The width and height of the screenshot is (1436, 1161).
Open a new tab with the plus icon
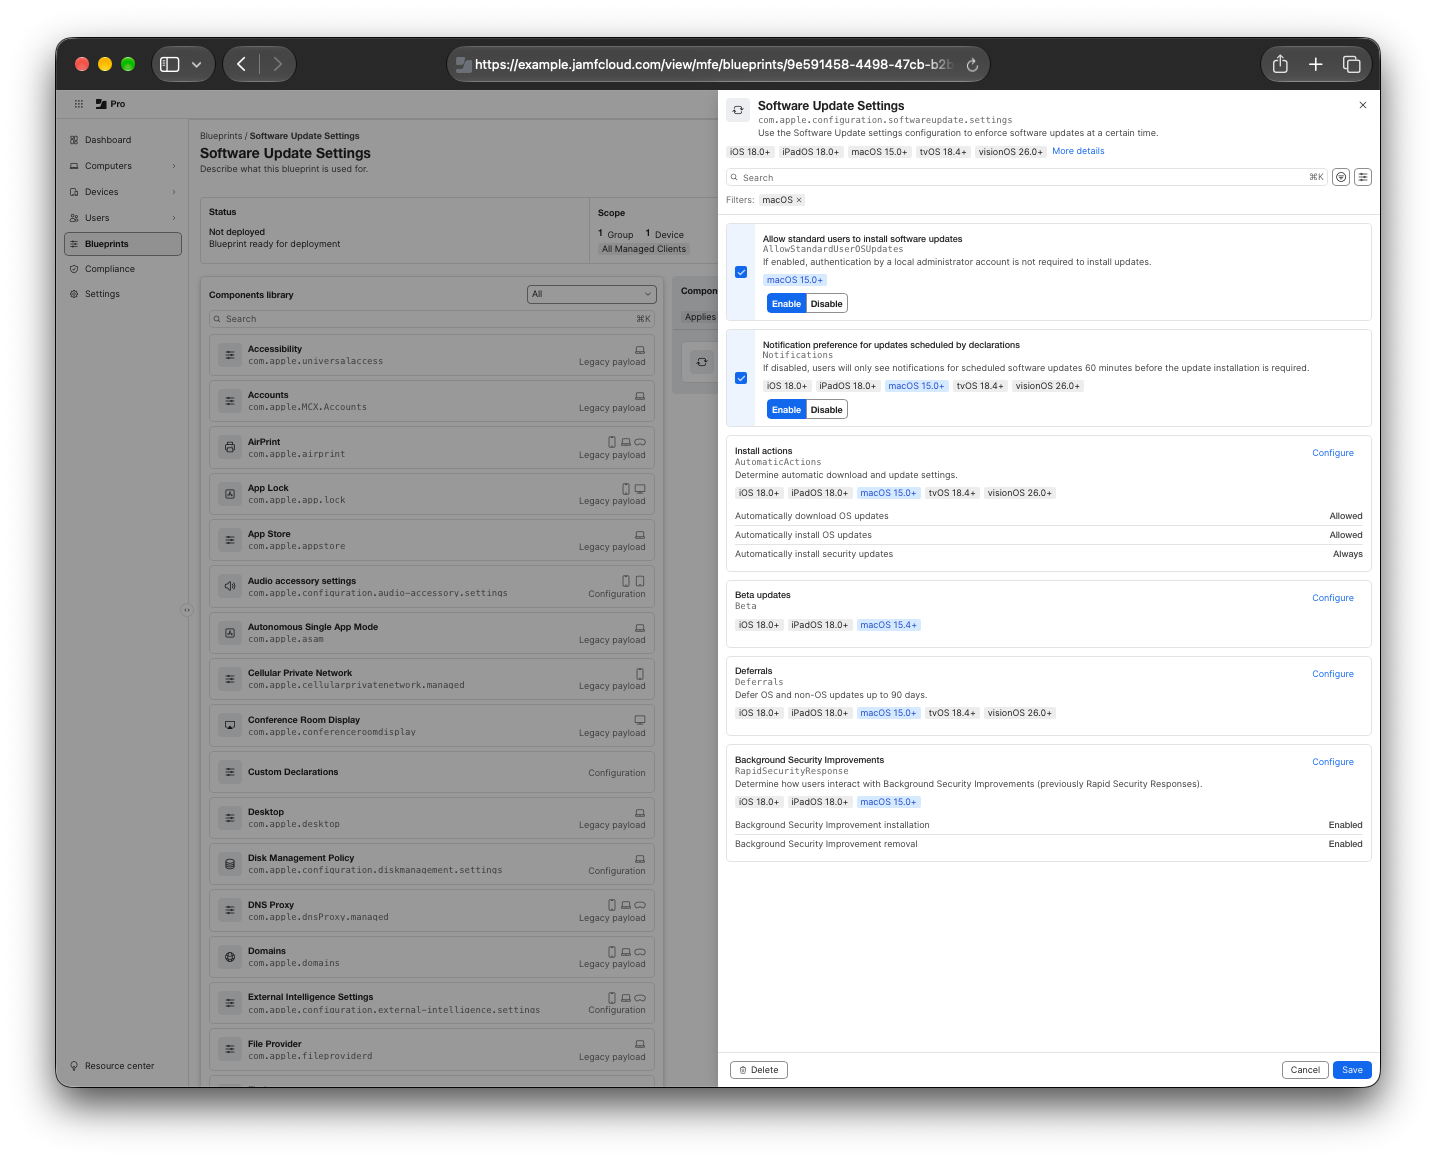point(1316,64)
